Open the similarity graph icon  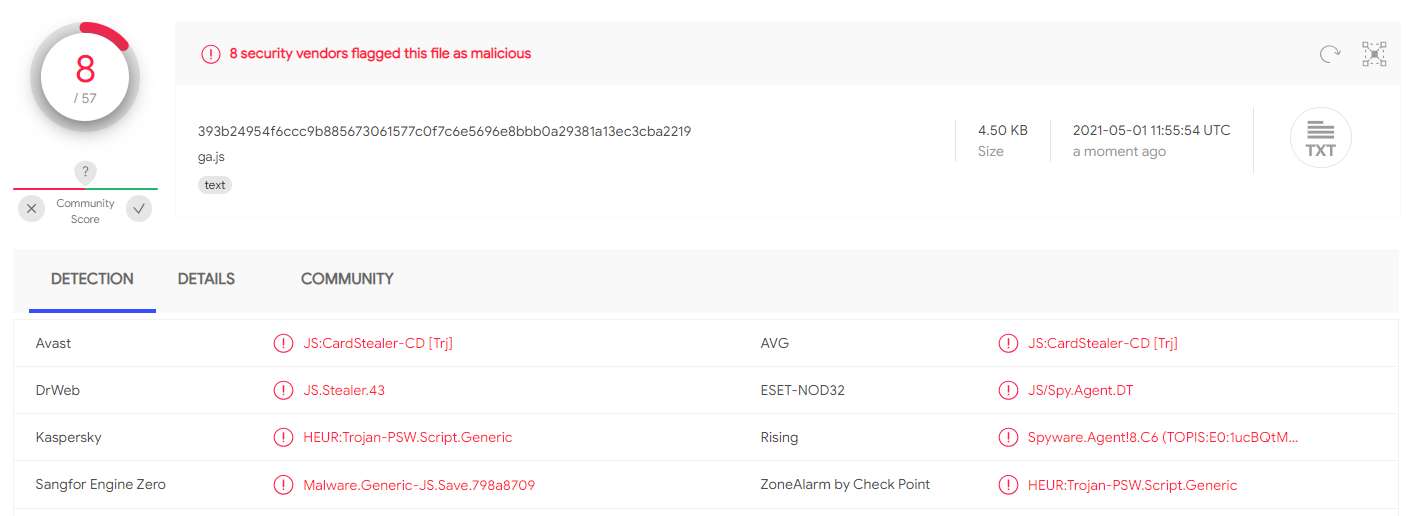tap(1374, 54)
